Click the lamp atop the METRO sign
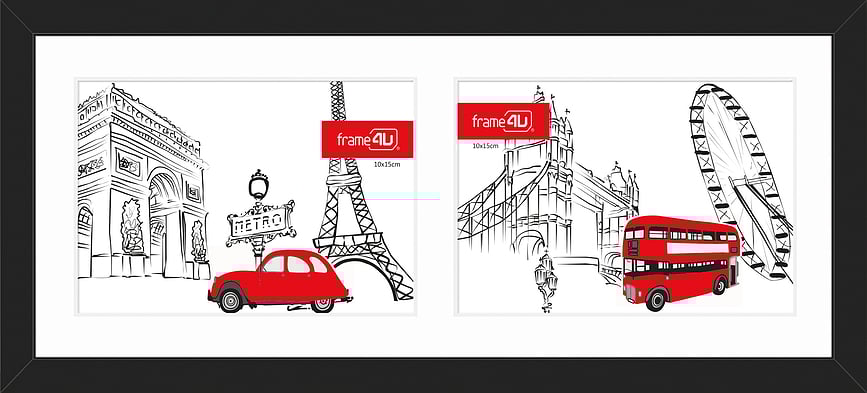 click(259, 185)
